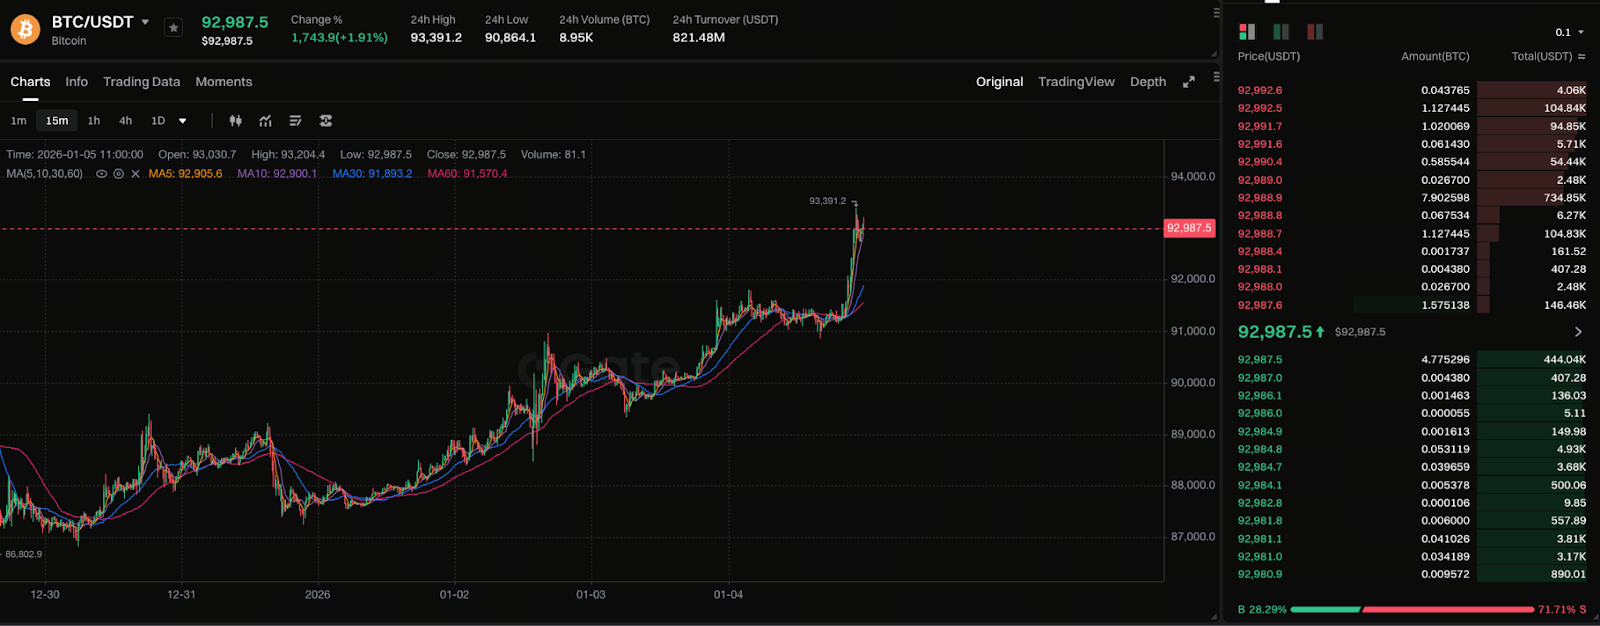This screenshot has height=626, width=1600.
Task: Click the 24h Volume value 8.95K
Action: point(576,38)
